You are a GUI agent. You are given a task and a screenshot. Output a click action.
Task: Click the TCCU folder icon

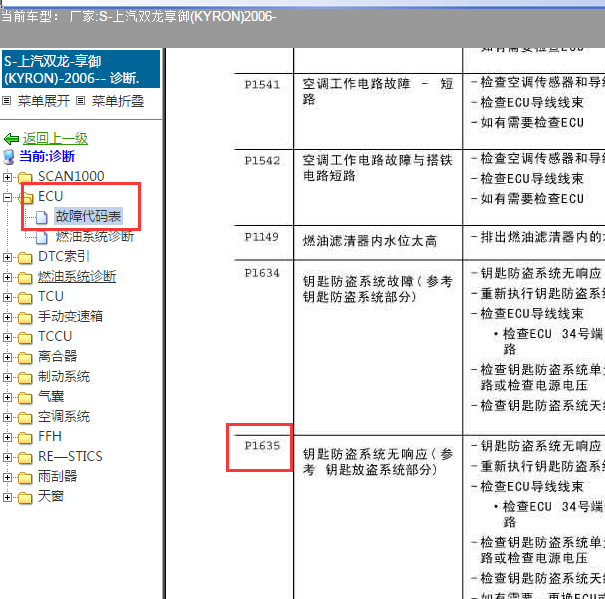[25, 338]
